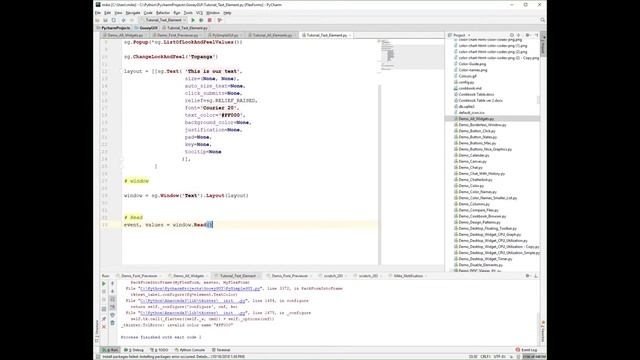The height and width of the screenshot is (360, 640).
Task: Click line separator CRLF in status bar
Action: [486, 357]
